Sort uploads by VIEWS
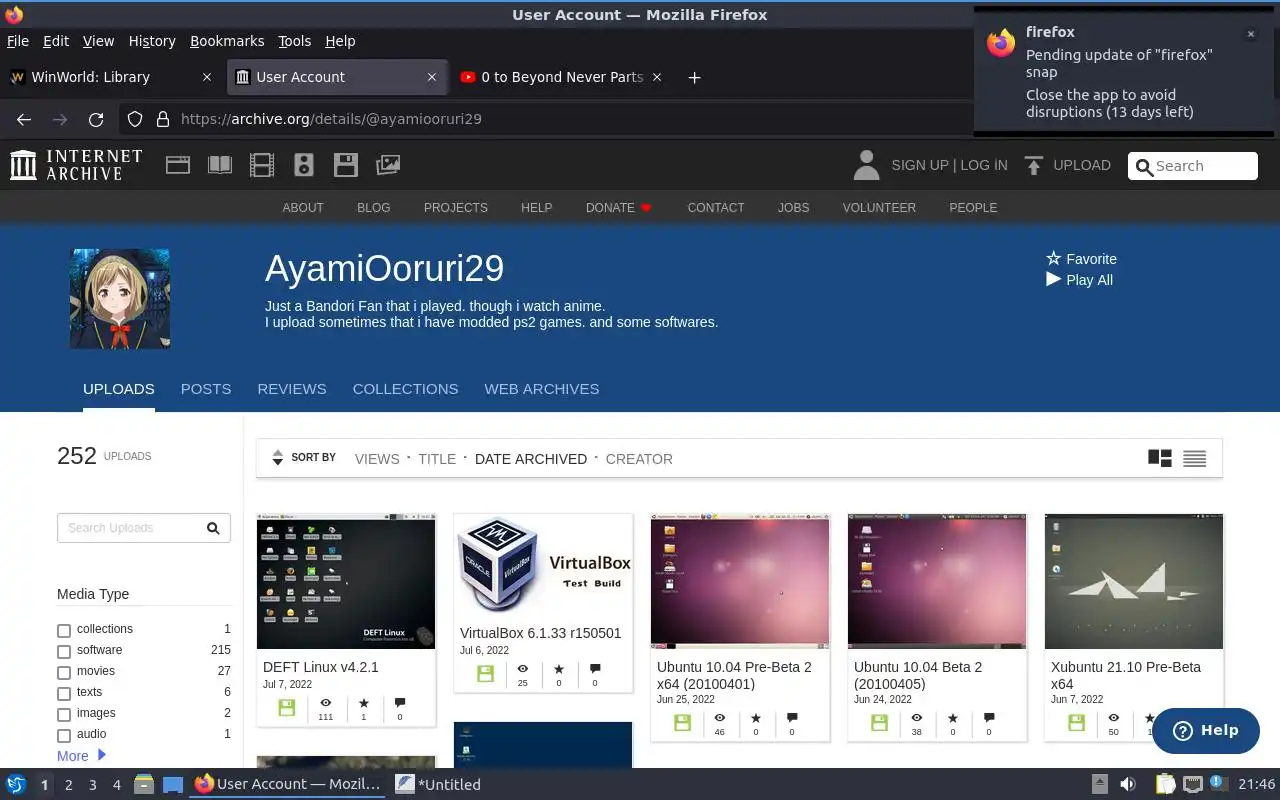This screenshot has height=800, width=1280. pos(377,459)
